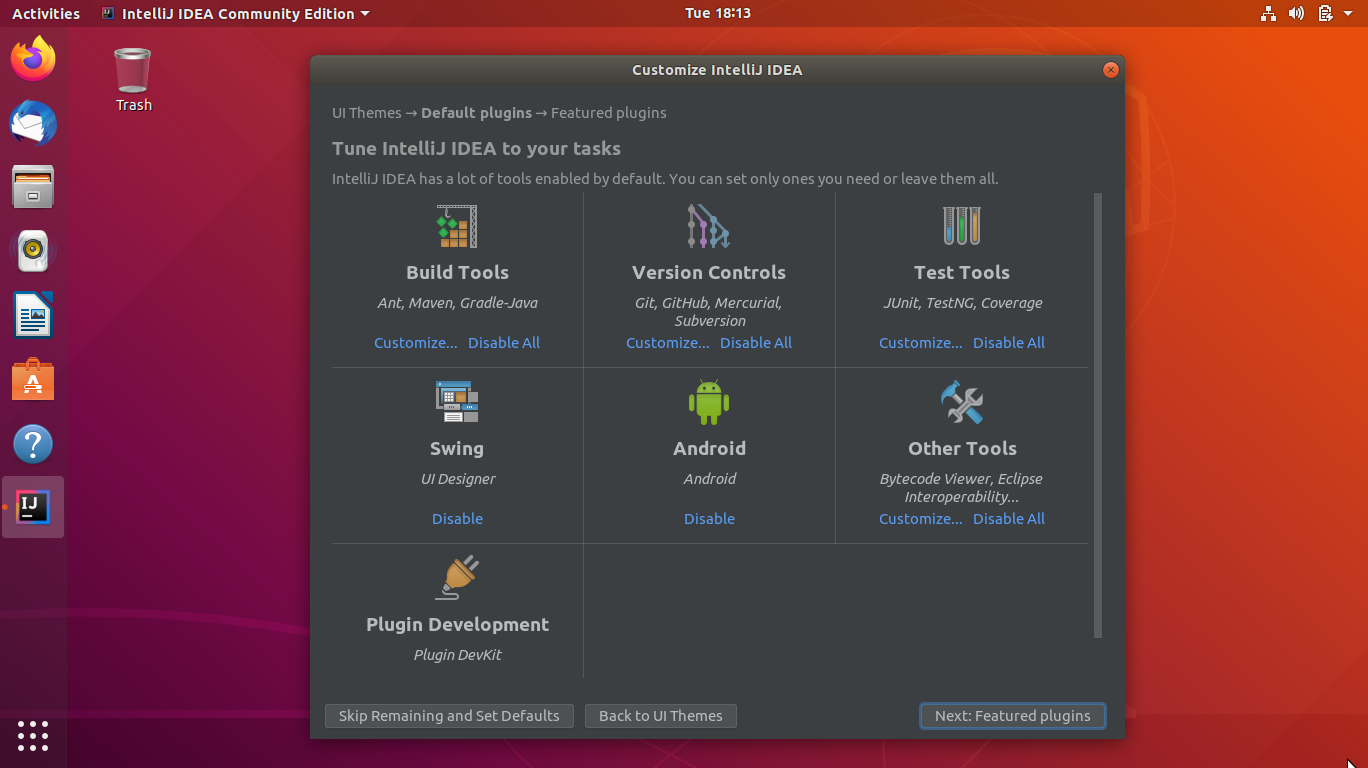Click the plugin list vertical scrollbar
The image size is (1368, 768).
pyautogui.click(x=1097, y=415)
